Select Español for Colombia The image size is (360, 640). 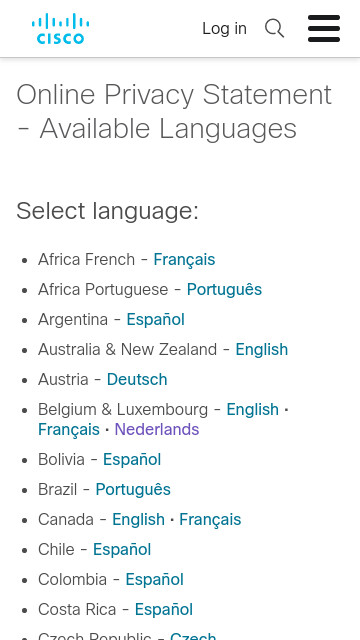[x=155, y=580]
